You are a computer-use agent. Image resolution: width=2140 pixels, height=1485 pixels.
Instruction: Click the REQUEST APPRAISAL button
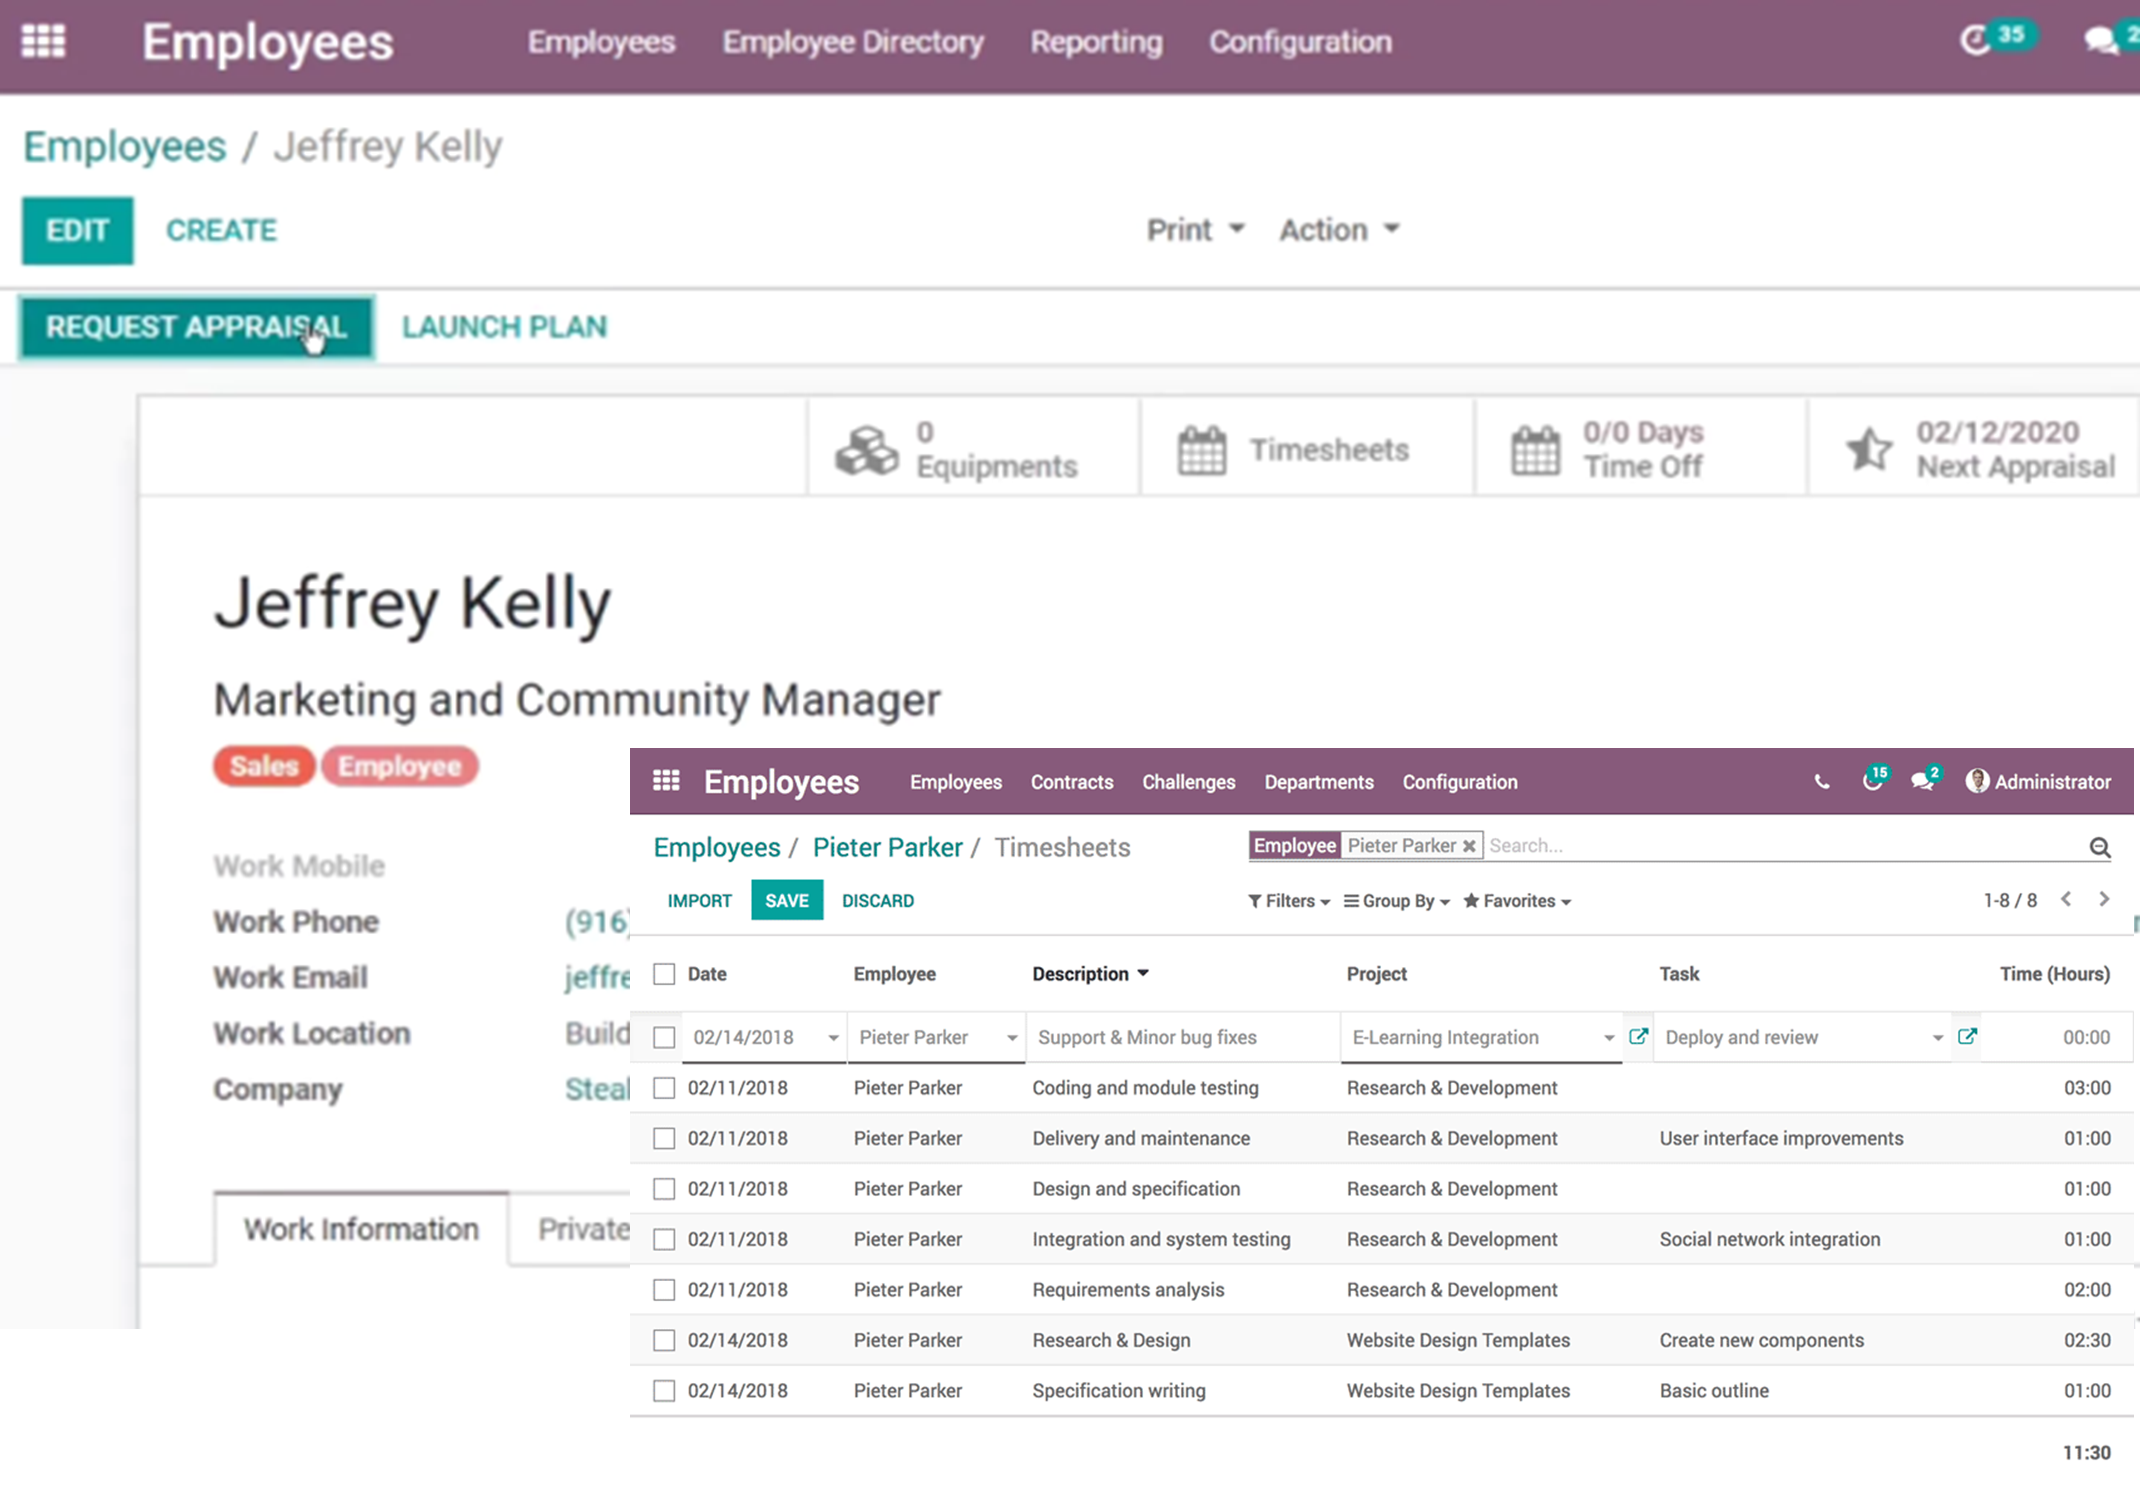(196, 327)
